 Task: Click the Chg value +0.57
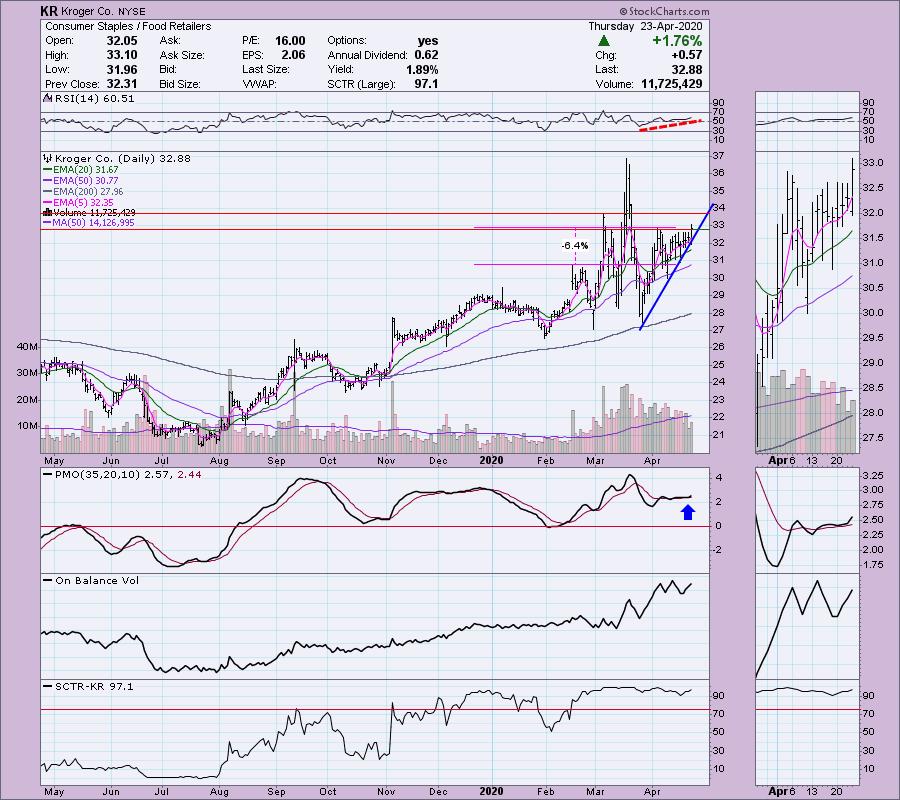(x=687, y=55)
